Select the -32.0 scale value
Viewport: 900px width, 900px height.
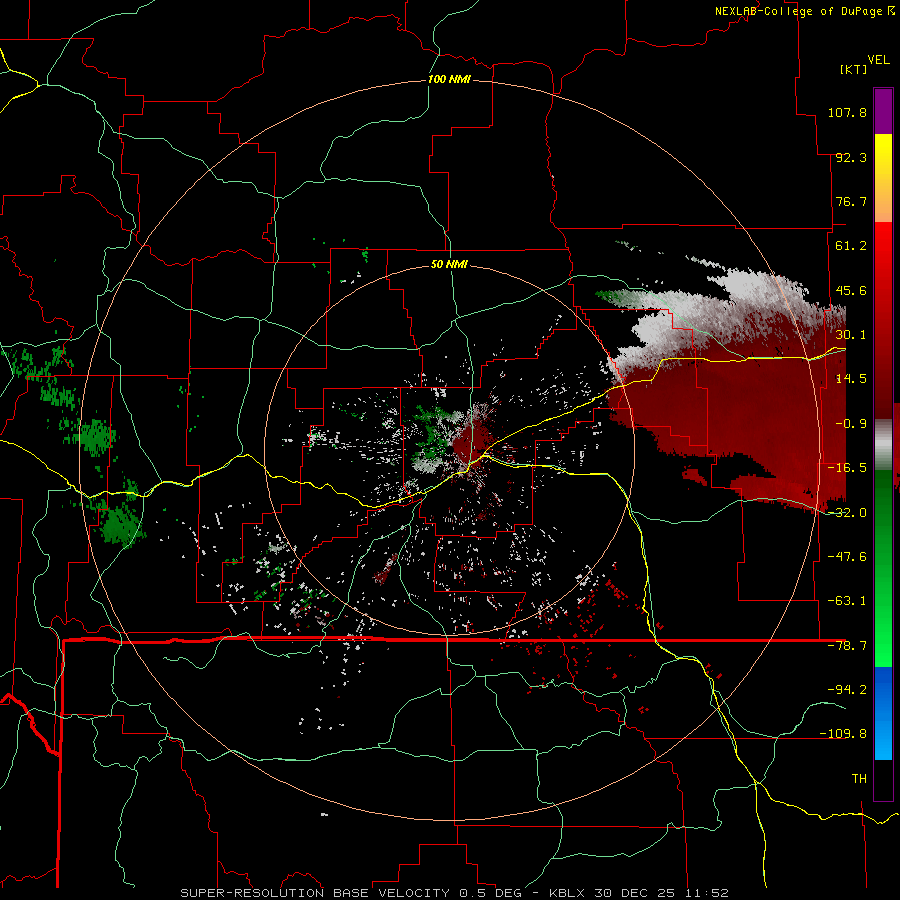point(847,513)
